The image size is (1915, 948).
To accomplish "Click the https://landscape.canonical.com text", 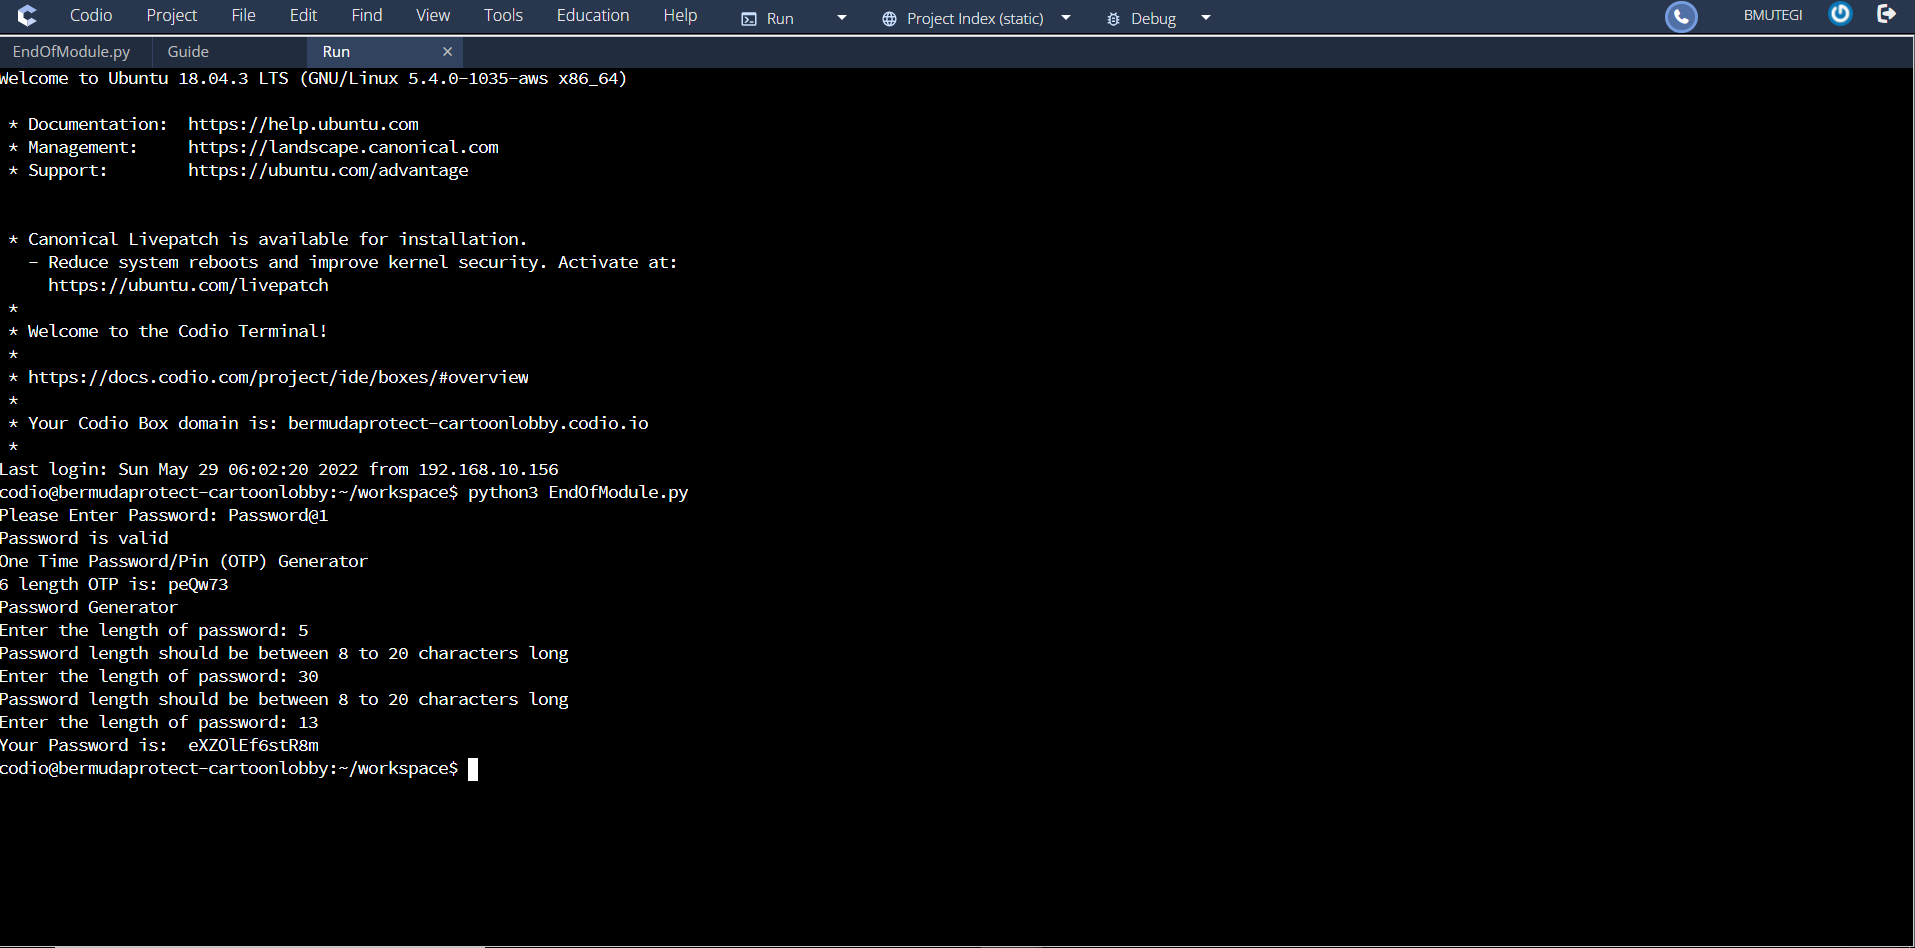I will pyautogui.click(x=343, y=147).
